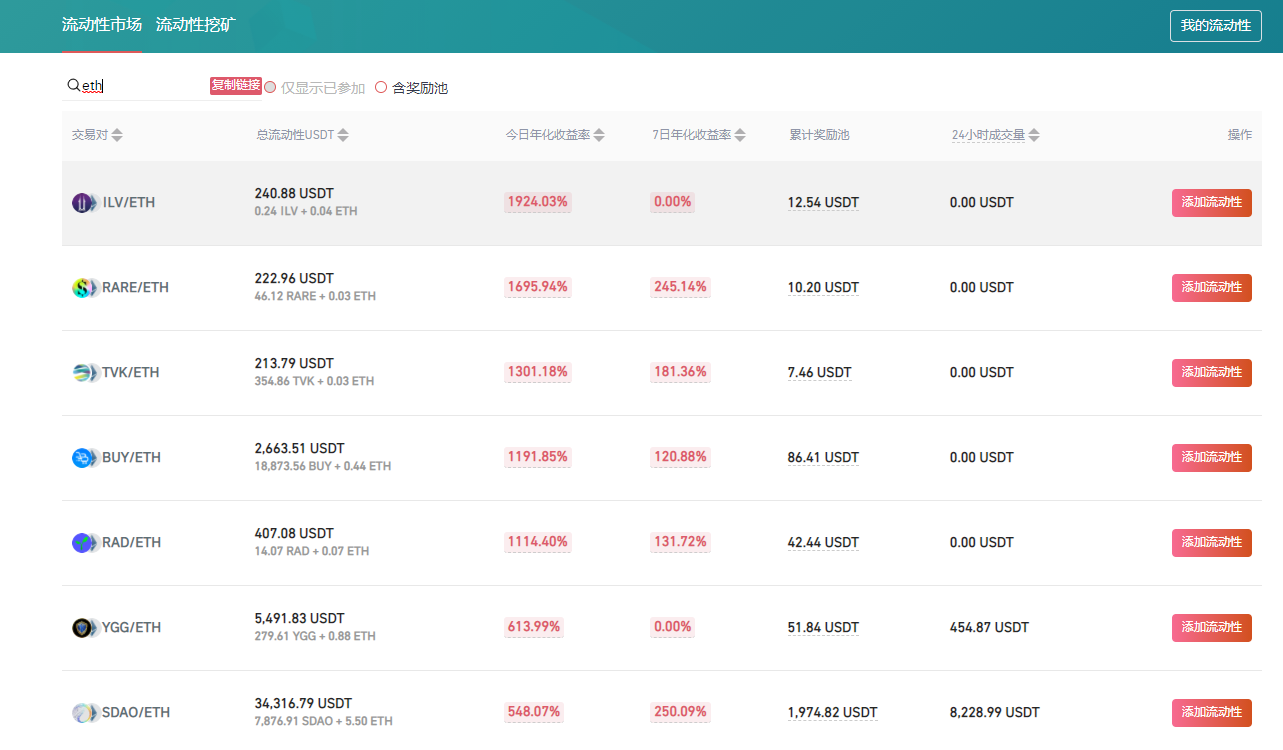Click the 407.08 USDT liquidity value
The height and width of the screenshot is (750, 1283).
click(294, 533)
